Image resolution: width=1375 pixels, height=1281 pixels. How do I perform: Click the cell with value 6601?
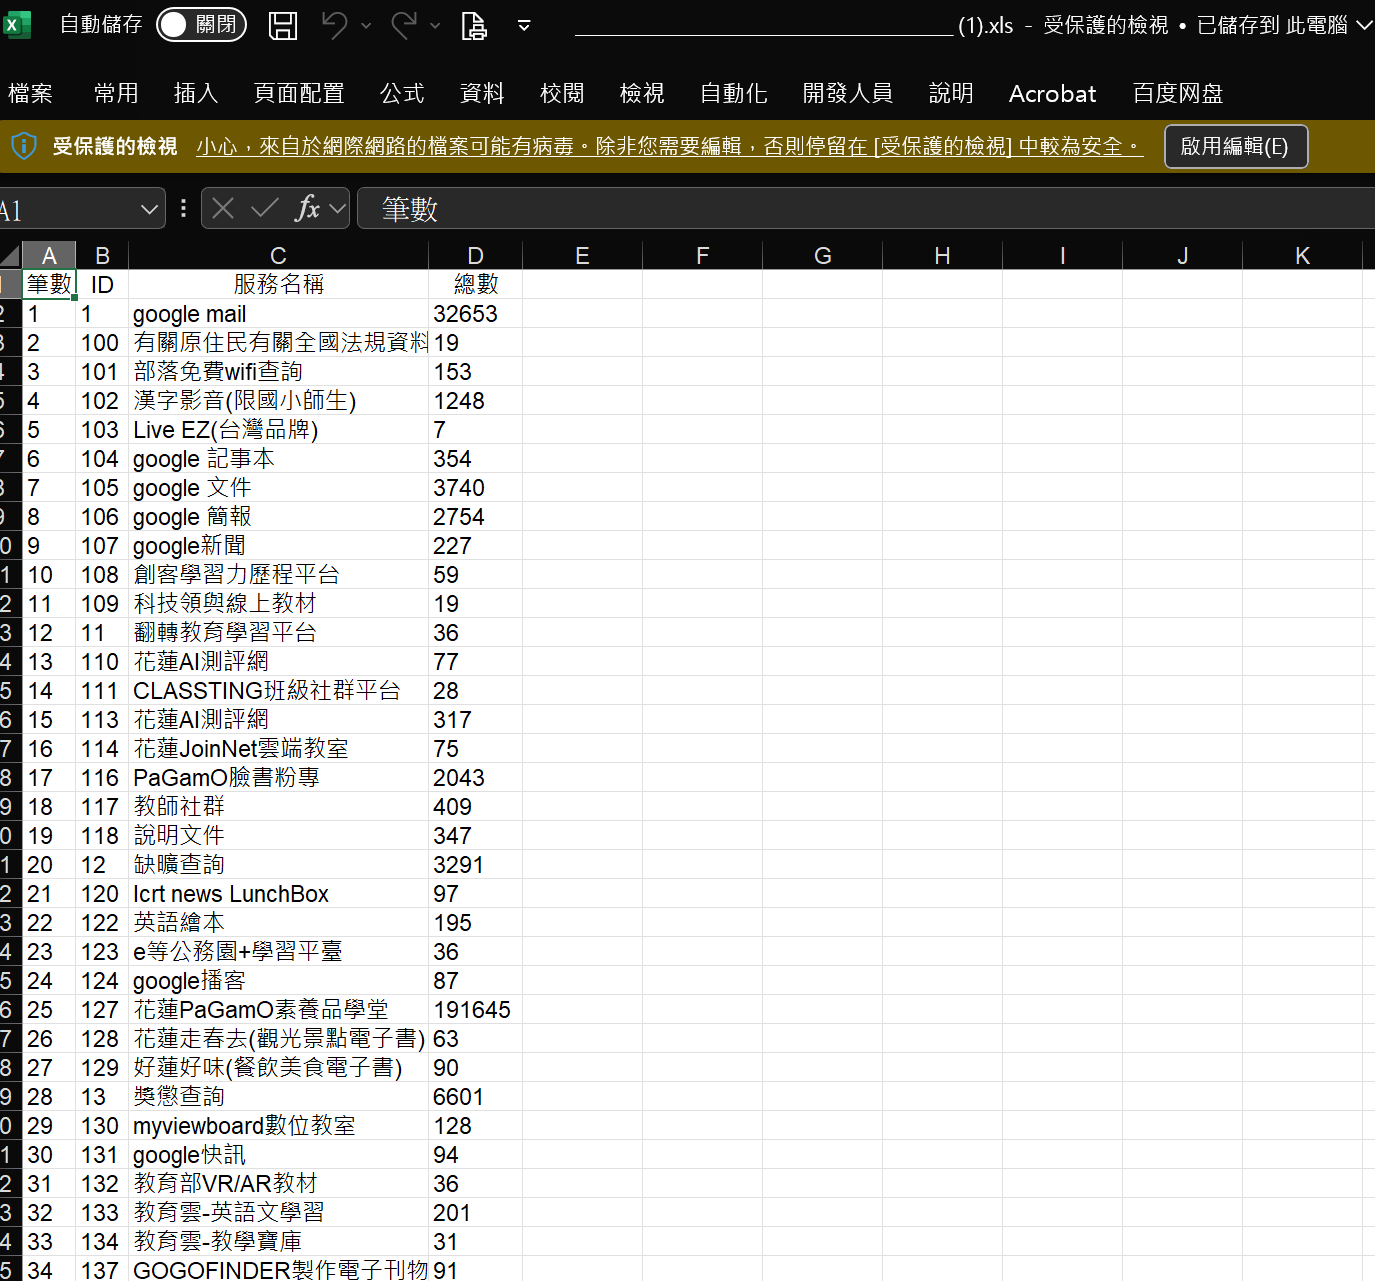[475, 1097]
